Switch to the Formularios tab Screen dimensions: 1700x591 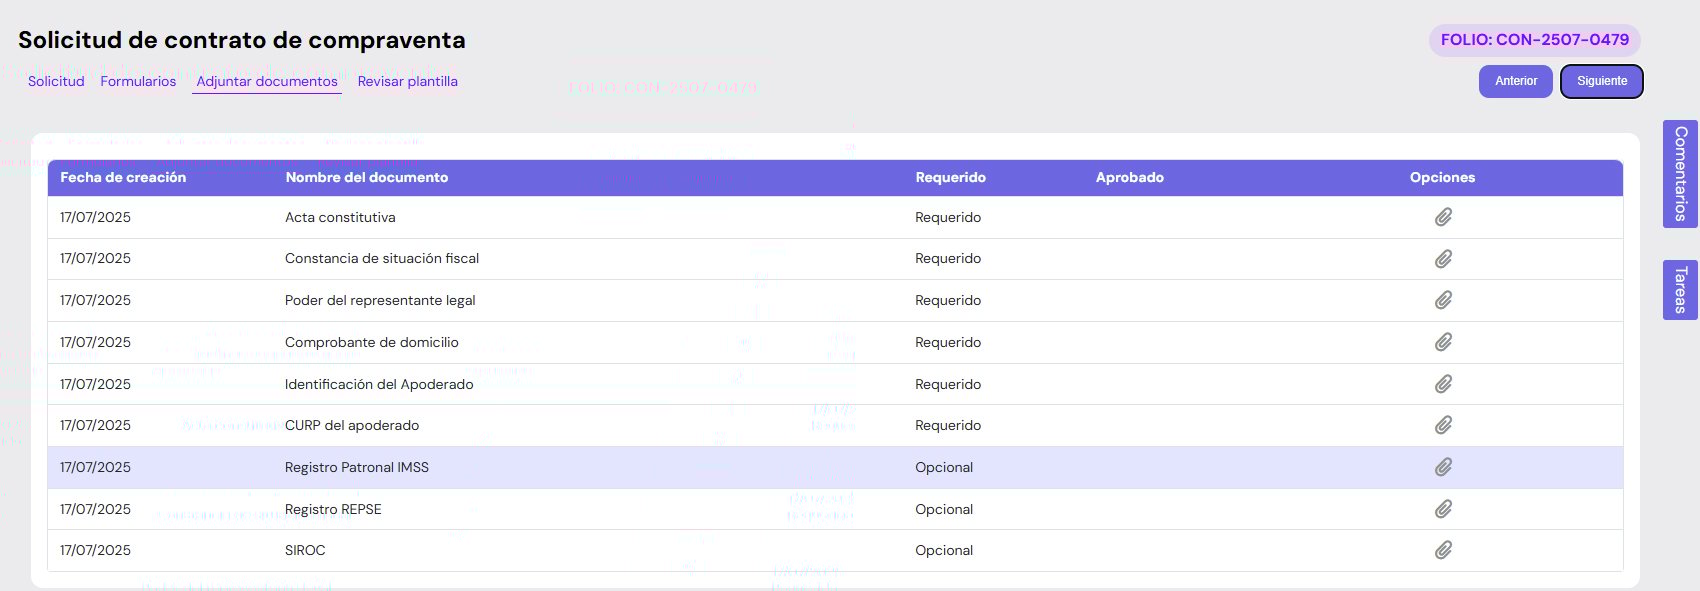138,81
